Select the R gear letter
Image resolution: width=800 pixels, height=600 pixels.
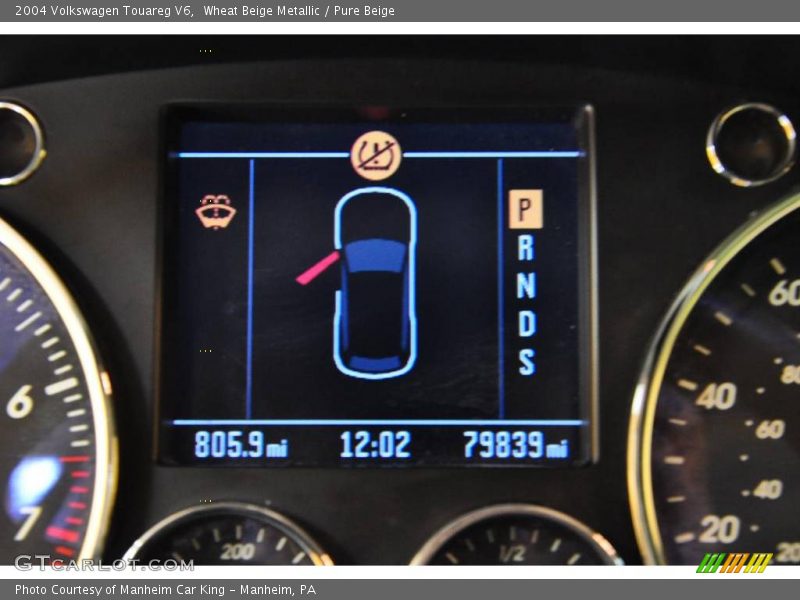[526, 248]
